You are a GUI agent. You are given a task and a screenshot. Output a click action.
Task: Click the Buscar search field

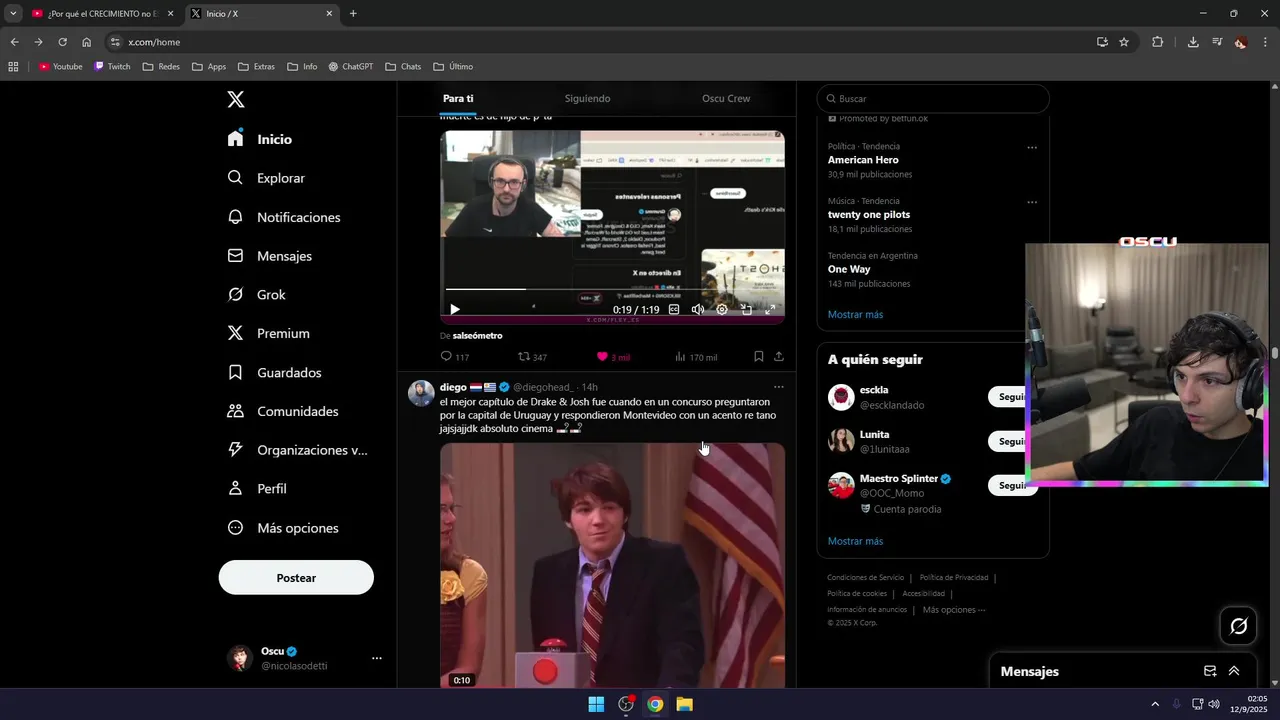click(x=933, y=99)
